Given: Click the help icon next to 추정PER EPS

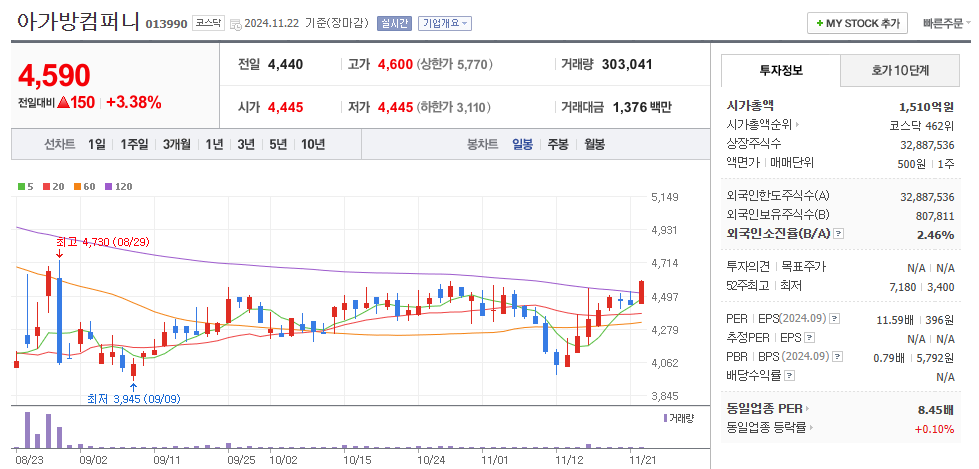Looking at the screenshot, I should 809,338.
